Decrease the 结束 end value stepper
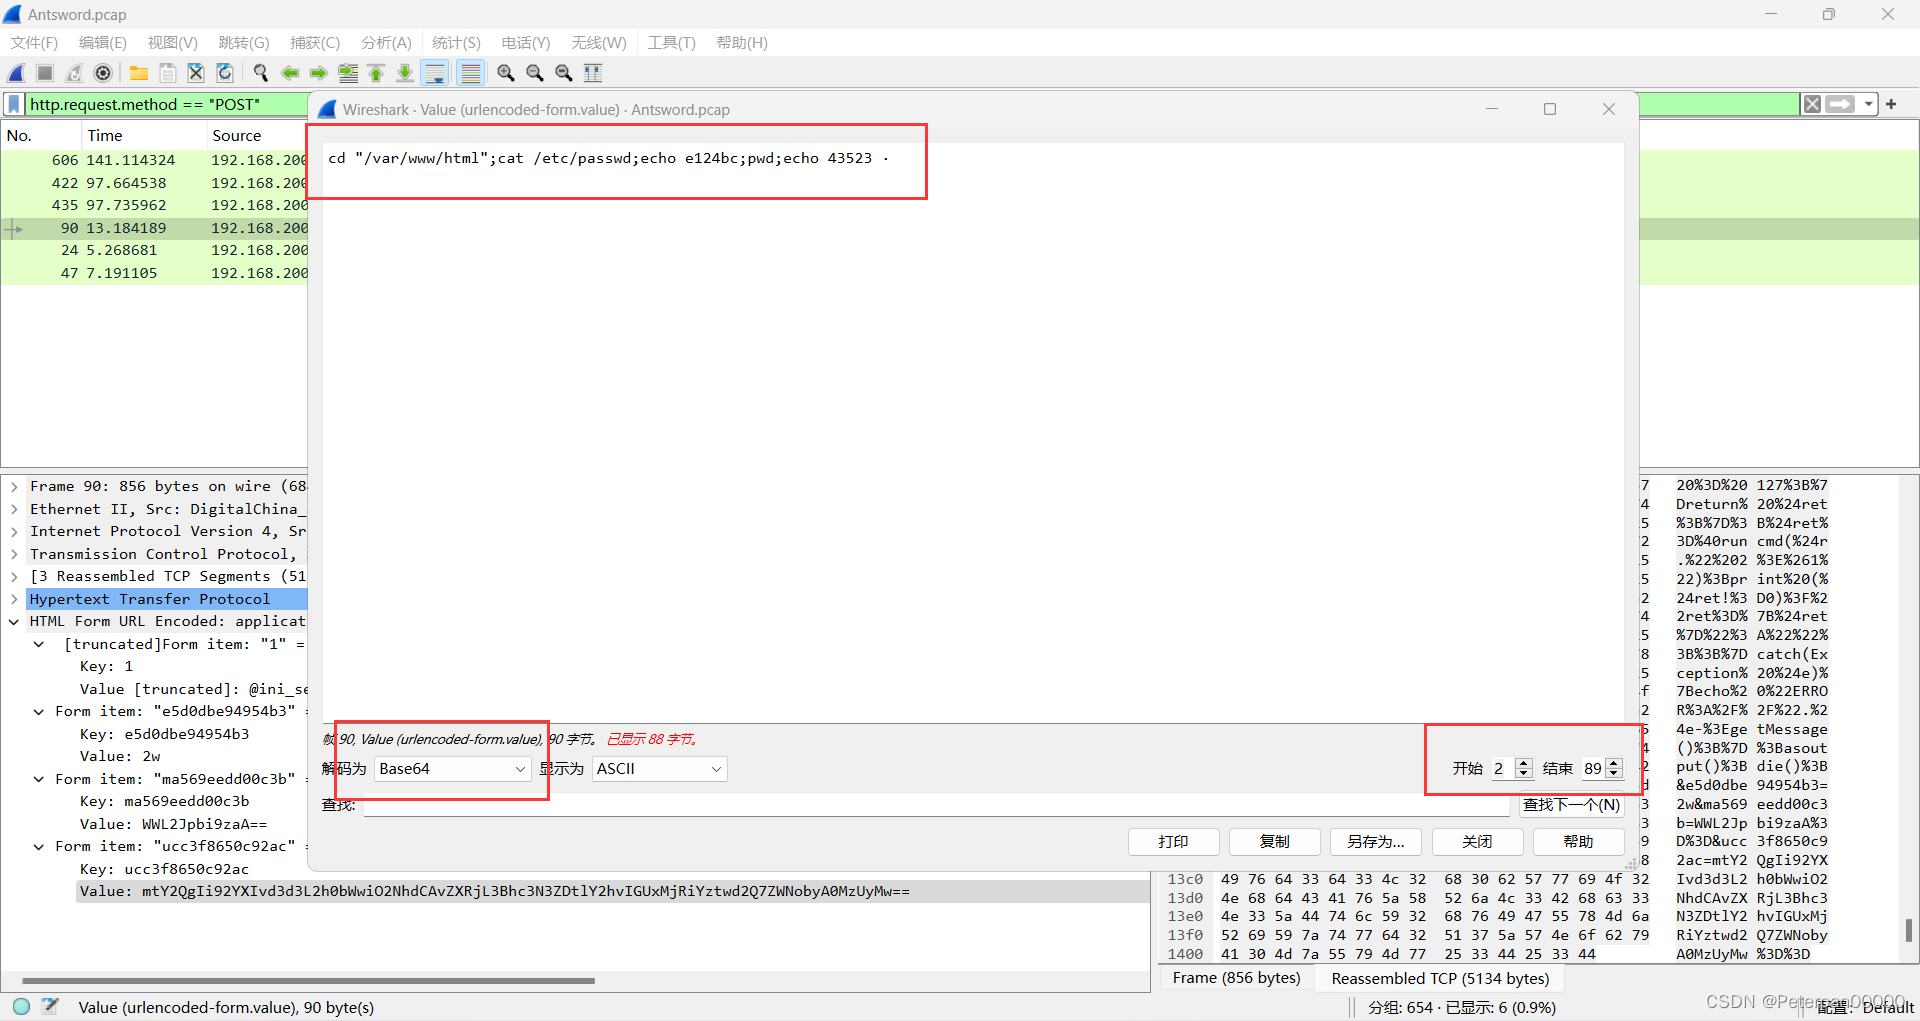This screenshot has width=1920, height=1021. (x=1613, y=774)
